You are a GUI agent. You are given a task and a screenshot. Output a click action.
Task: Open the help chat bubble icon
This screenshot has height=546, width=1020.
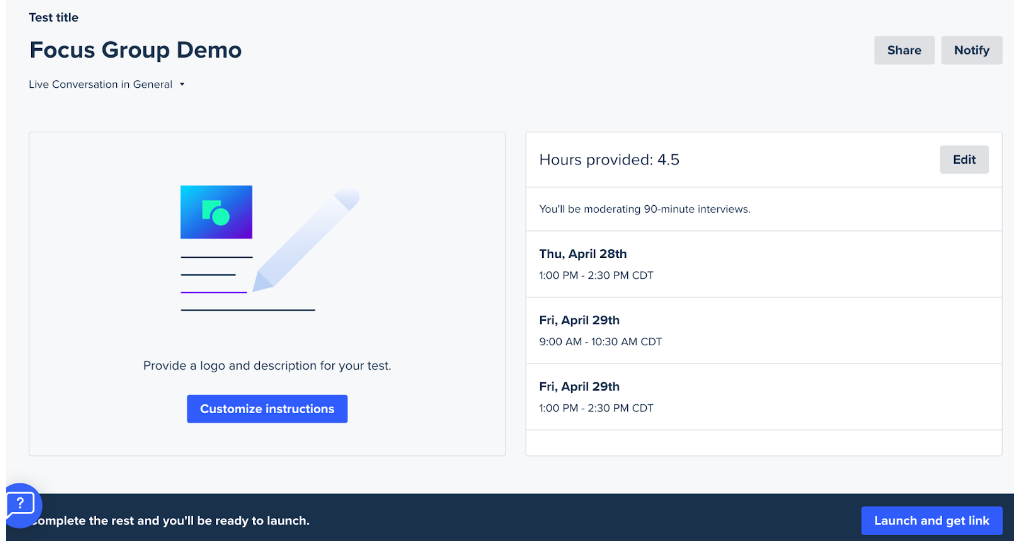pyautogui.click(x=21, y=505)
